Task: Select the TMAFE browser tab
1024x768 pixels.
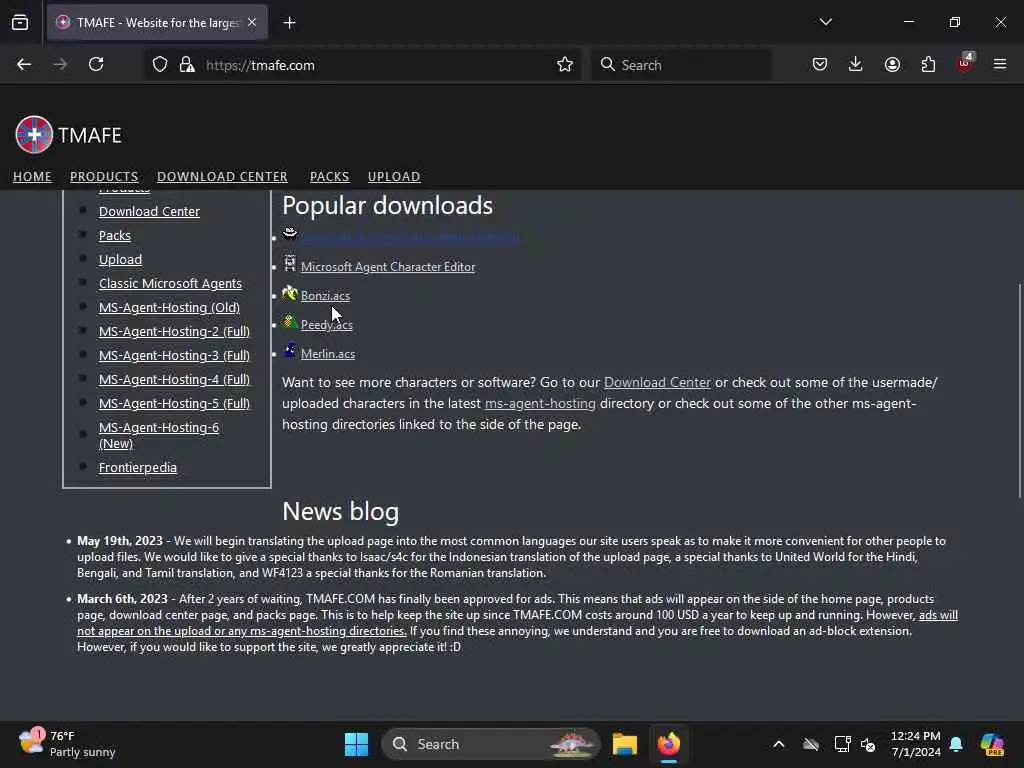Action: click(157, 23)
